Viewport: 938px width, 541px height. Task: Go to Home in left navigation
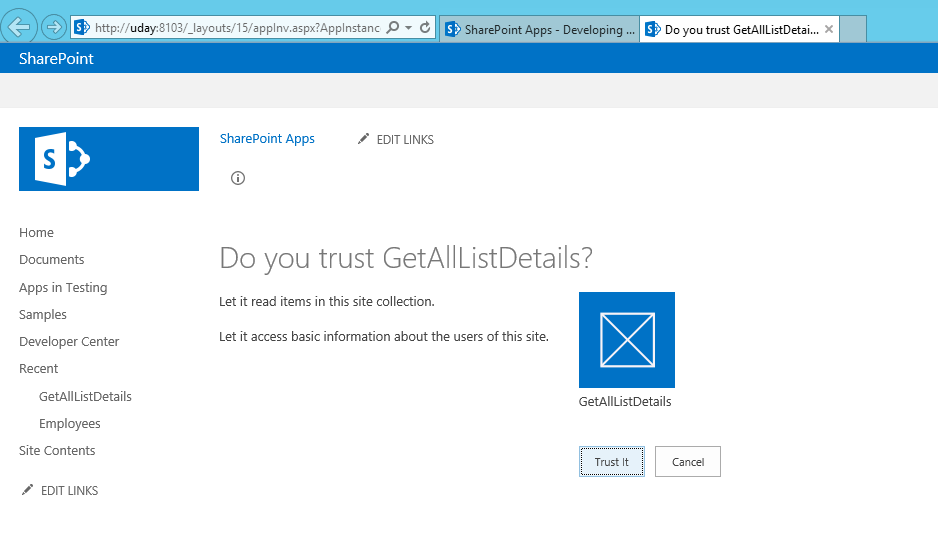[x=36, y=232]
